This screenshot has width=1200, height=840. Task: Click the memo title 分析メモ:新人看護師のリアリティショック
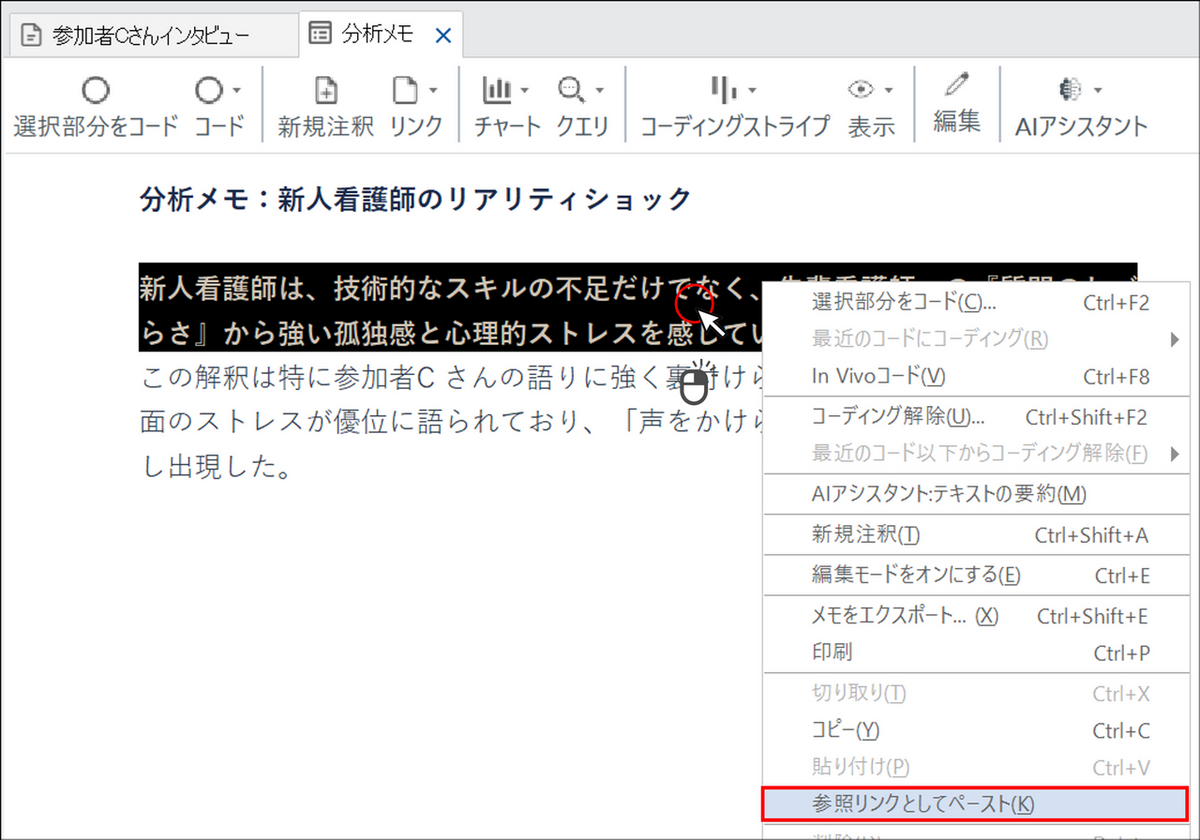415,199
